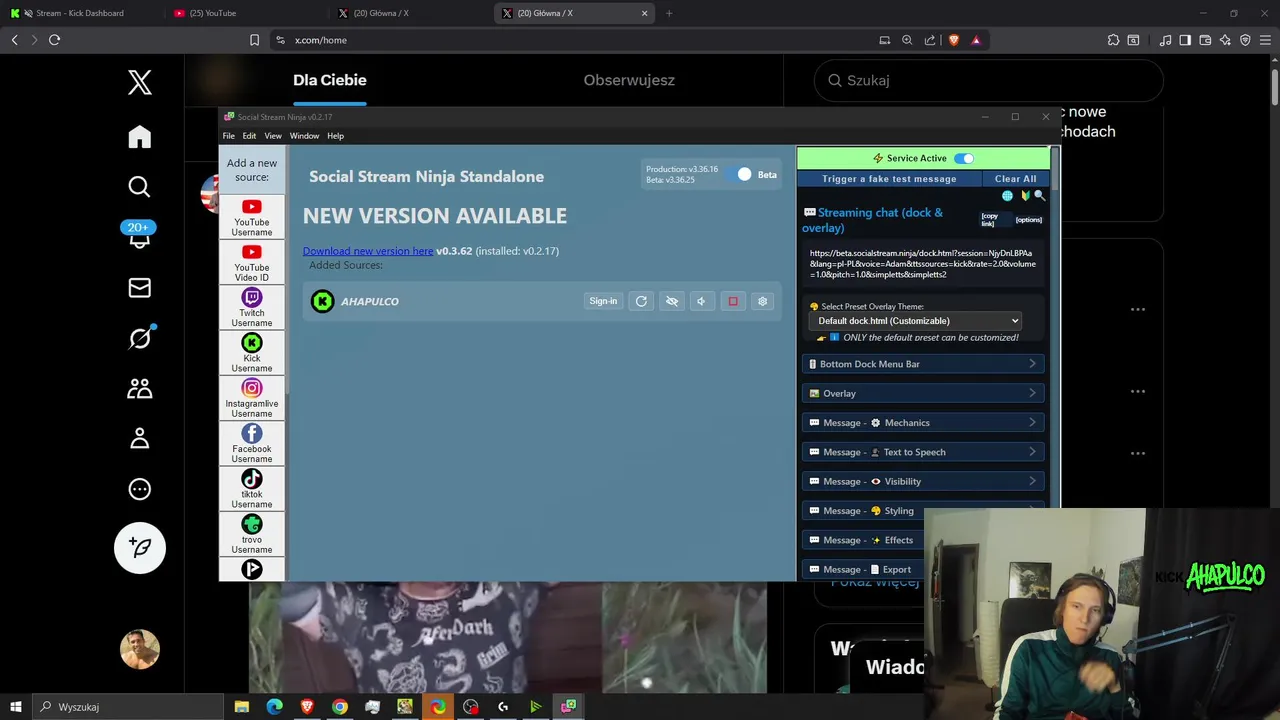Switch to the Obserwujesz tab on X
This screenshot has height=720, width=1280.
[629, 80]
